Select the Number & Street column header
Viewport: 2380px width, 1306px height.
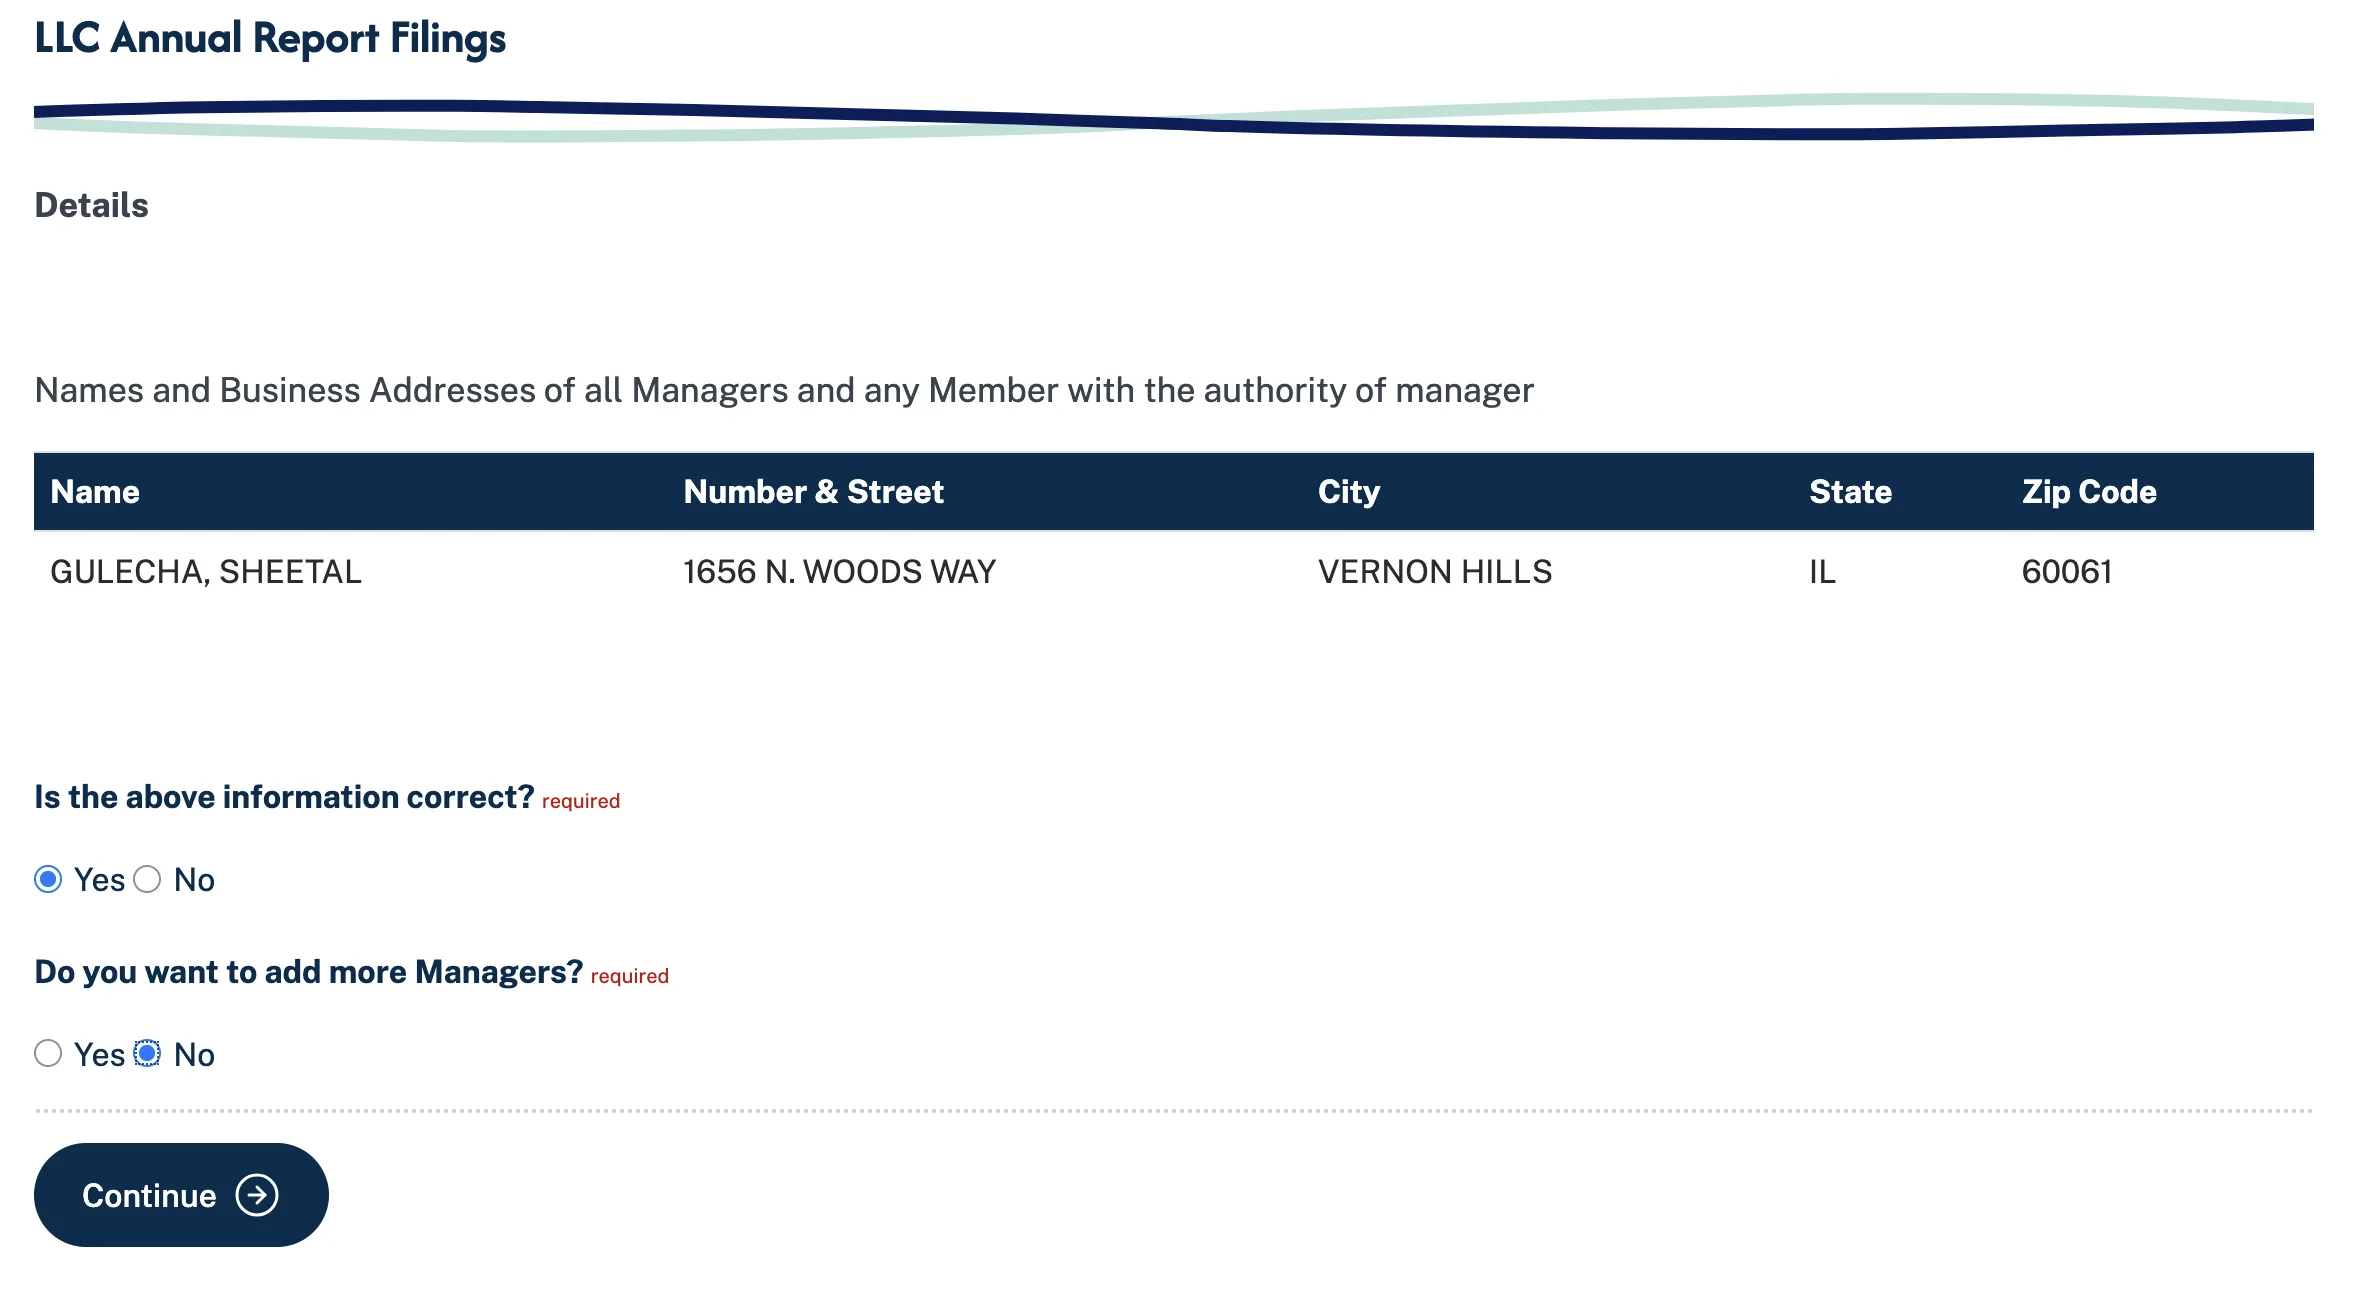(x=813, y=491)
